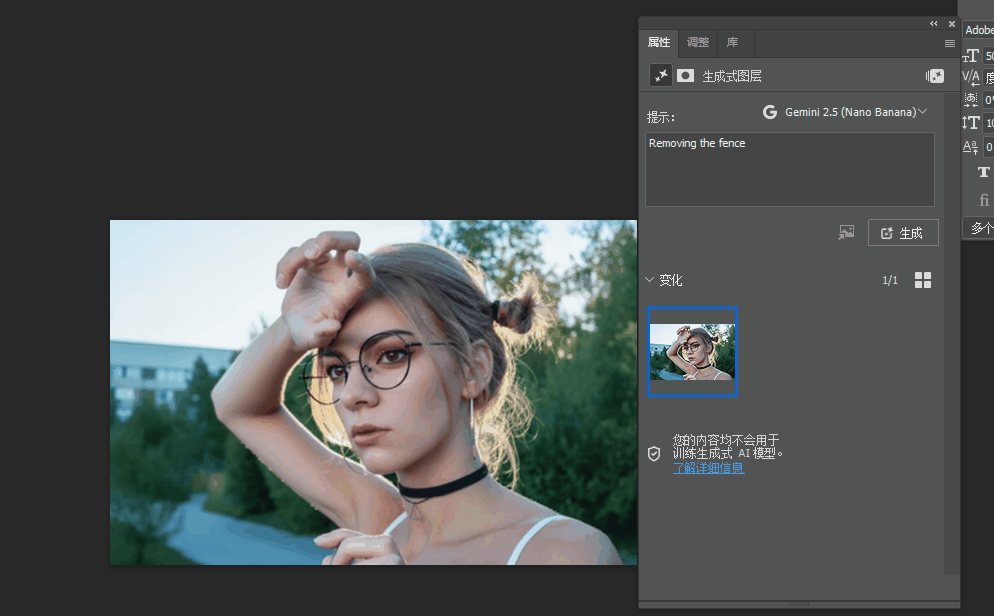Click the layer mask icon

point(686,76)
